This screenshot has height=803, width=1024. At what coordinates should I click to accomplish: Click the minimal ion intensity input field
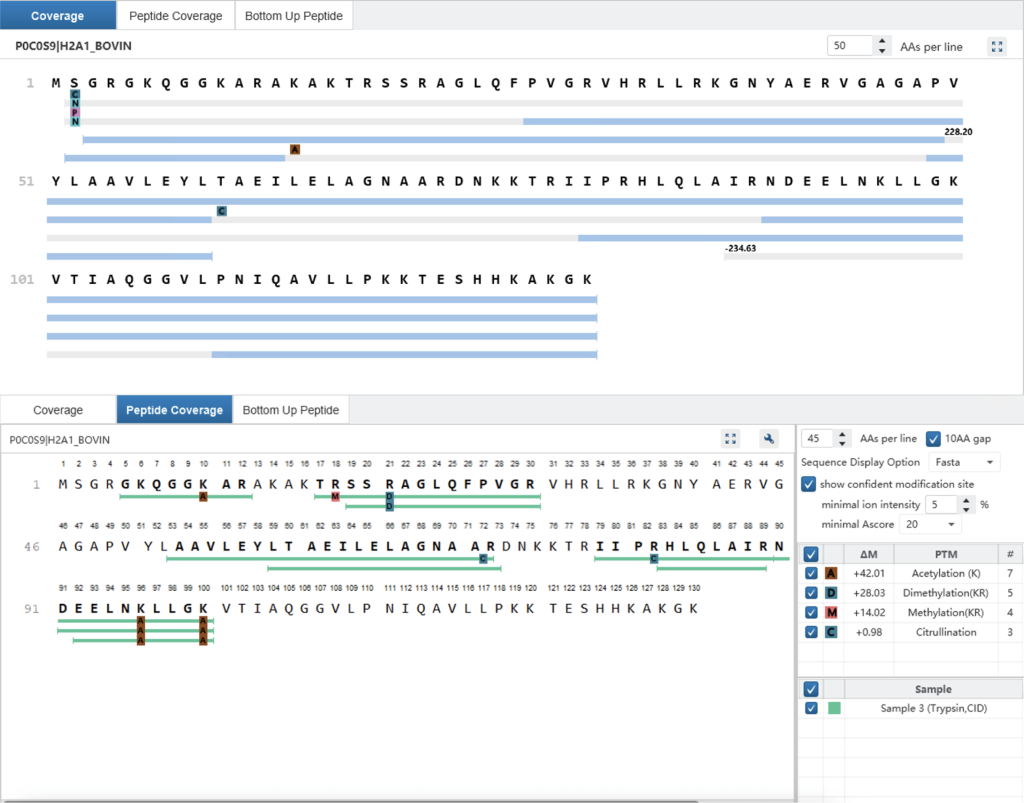(x=940, y=504)
